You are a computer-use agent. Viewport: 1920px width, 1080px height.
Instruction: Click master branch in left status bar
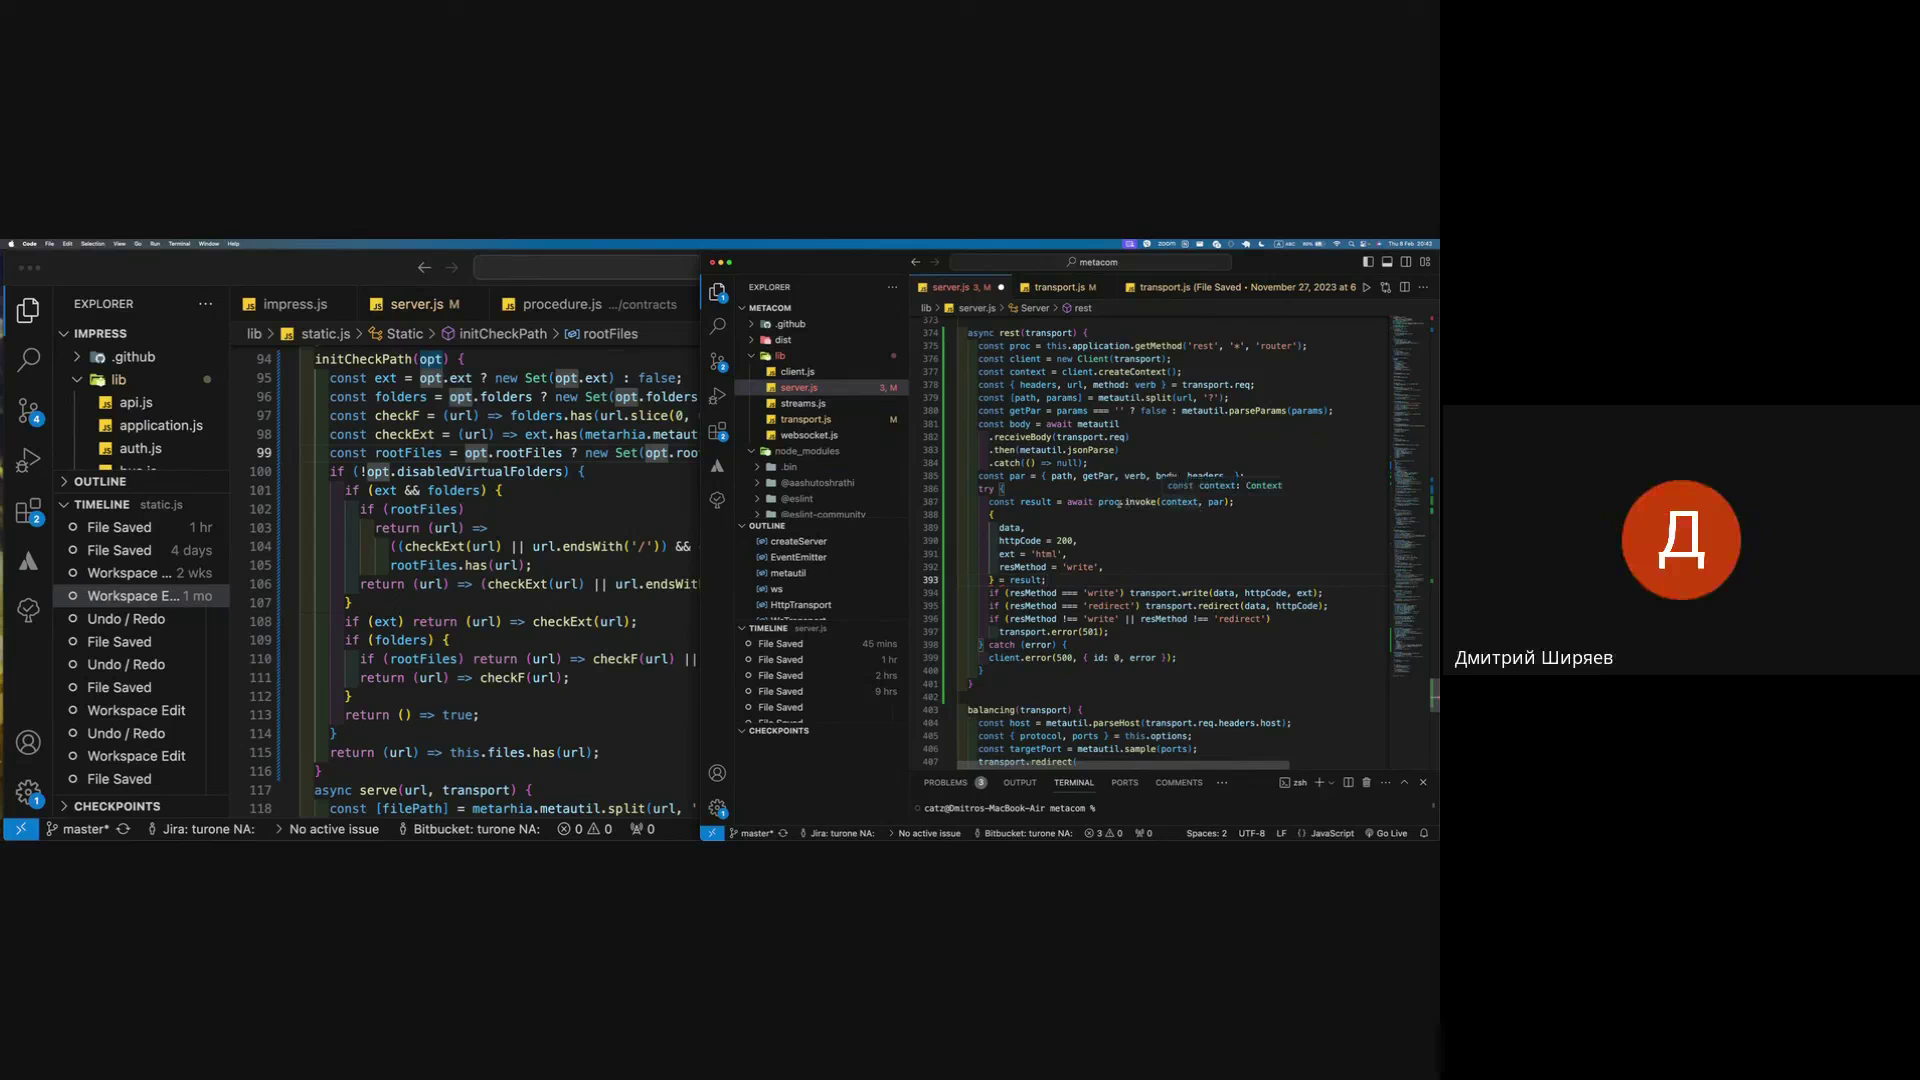(x=84, y=829)
